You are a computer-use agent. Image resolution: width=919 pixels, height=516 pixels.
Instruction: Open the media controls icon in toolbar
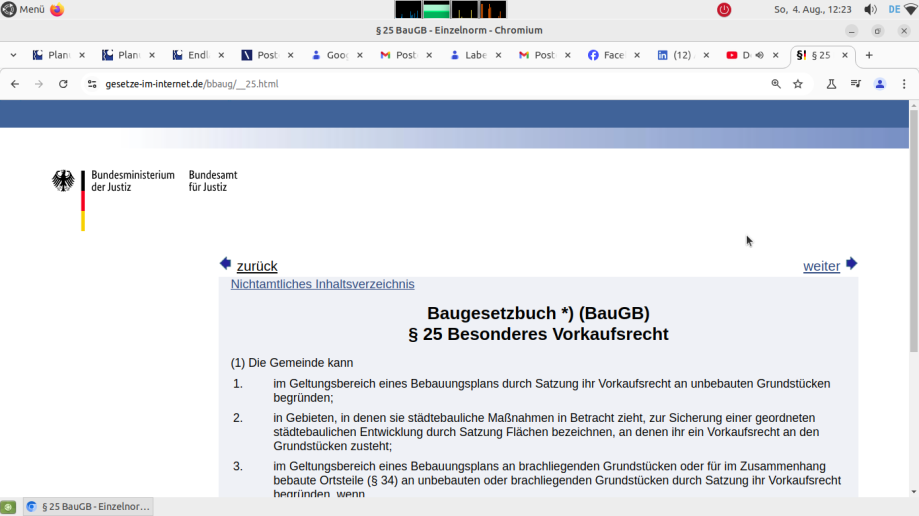coord(856,84)
